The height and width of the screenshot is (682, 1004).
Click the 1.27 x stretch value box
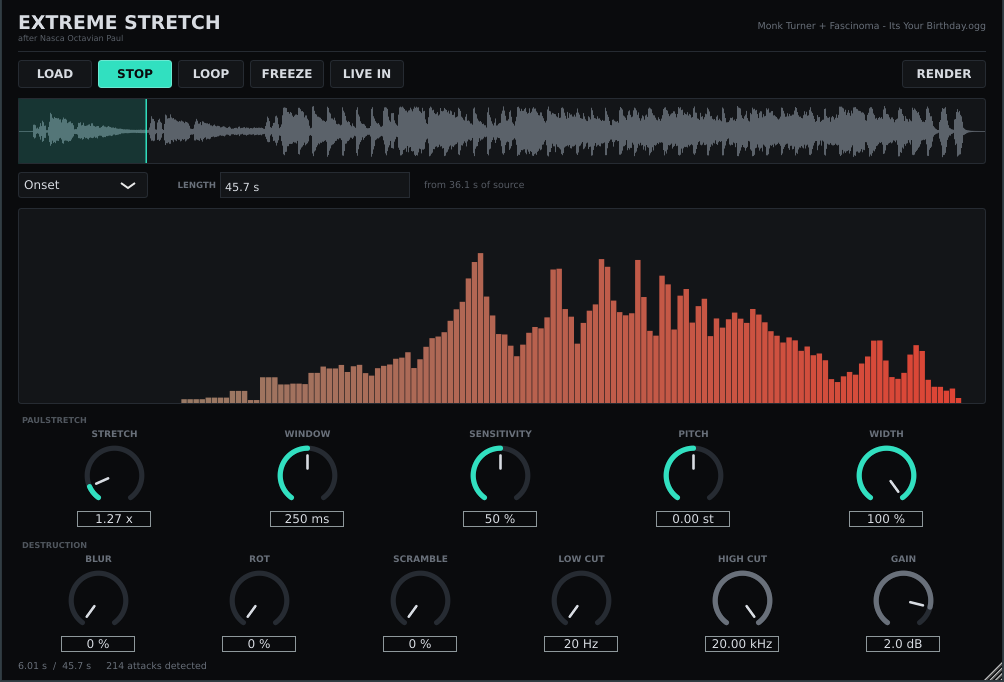click(x=114, y=519)
